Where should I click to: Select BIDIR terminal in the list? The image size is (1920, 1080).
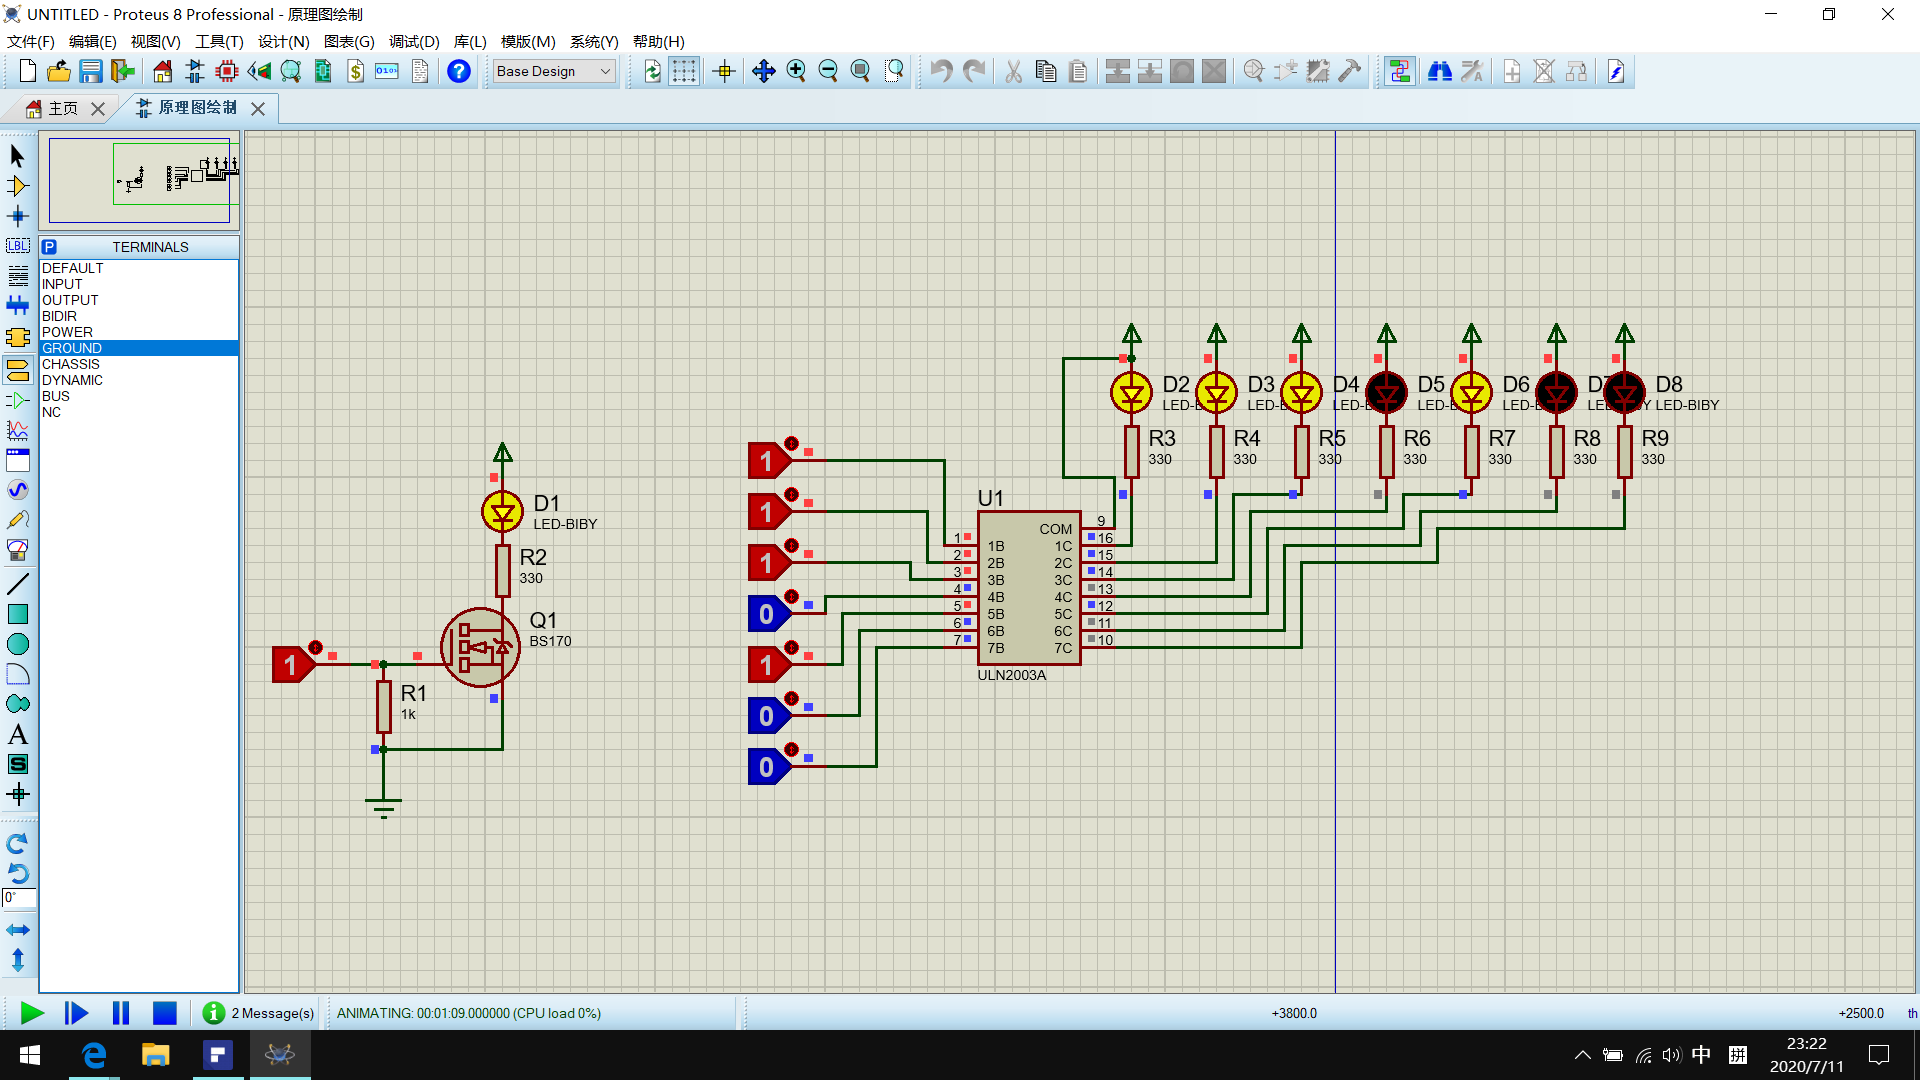[139, 316]
